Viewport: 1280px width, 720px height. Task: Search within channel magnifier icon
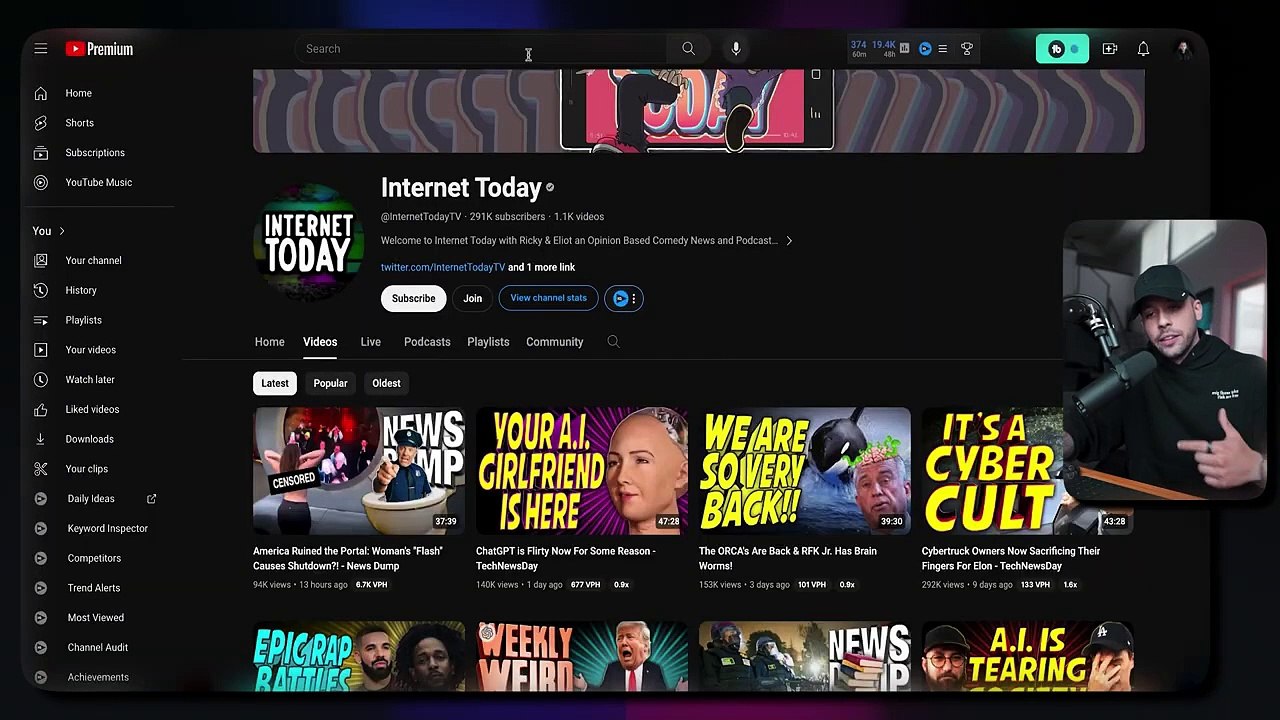[613, 342]
